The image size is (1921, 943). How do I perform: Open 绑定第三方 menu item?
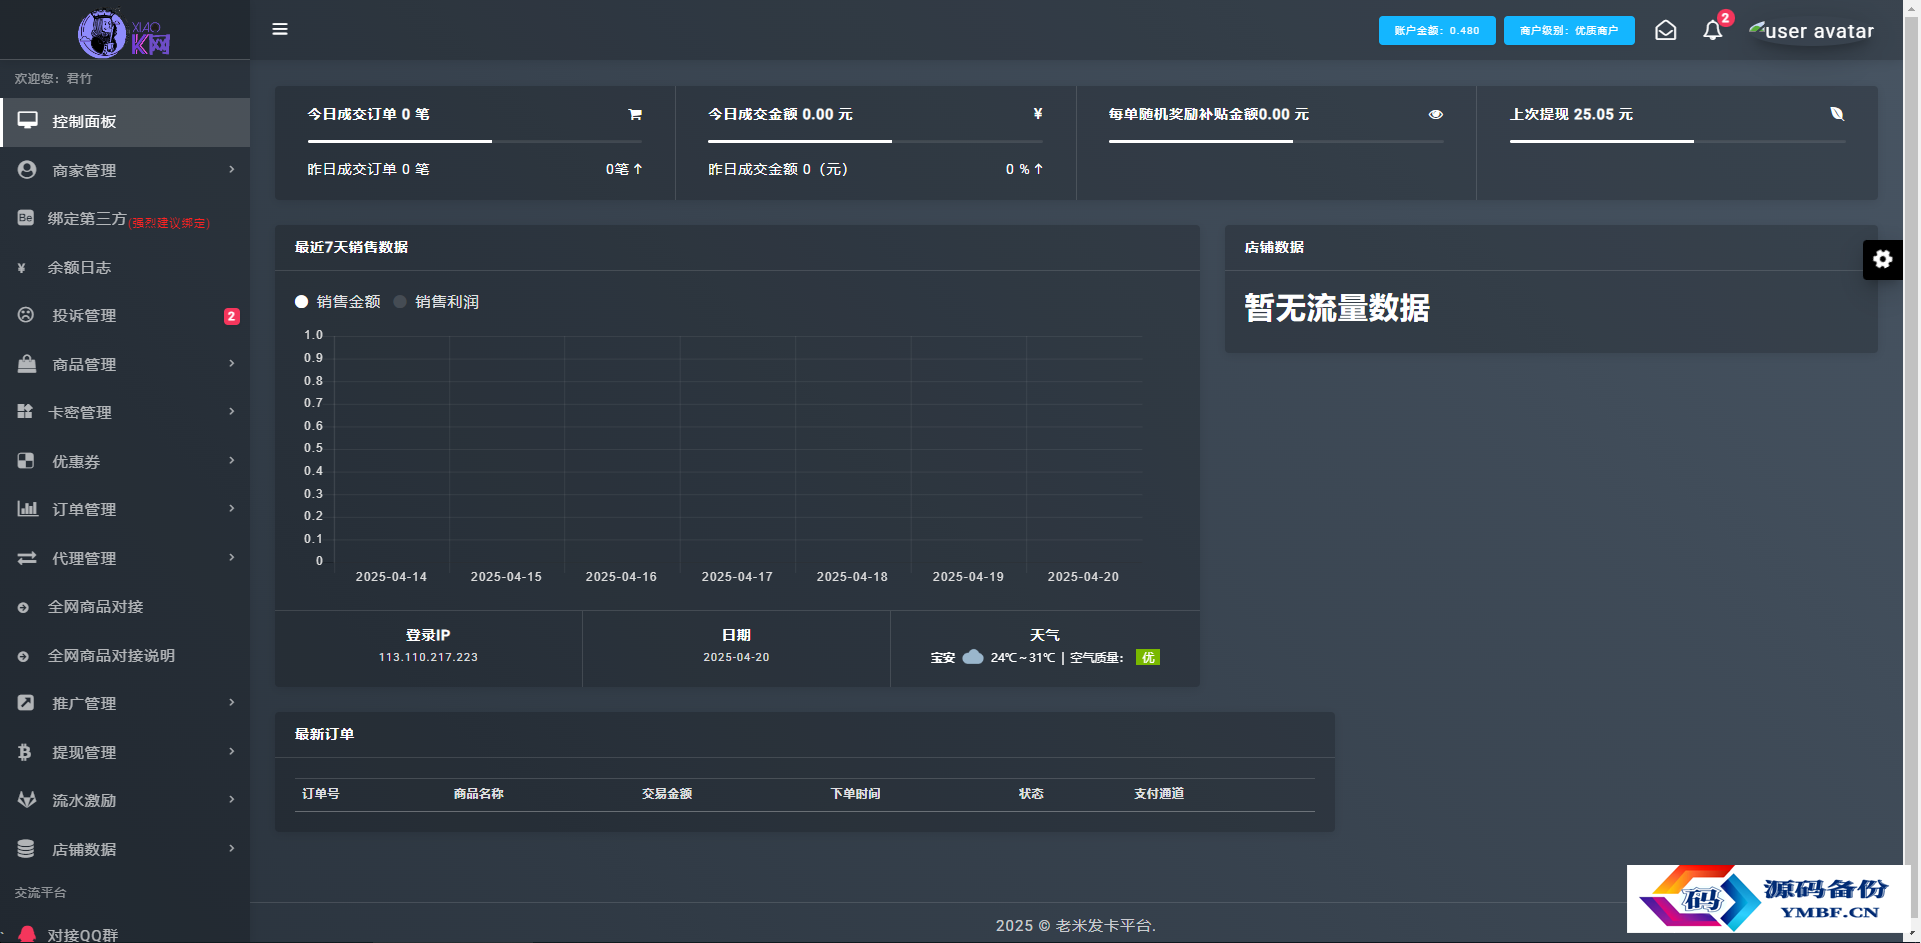tap(125, 219)
